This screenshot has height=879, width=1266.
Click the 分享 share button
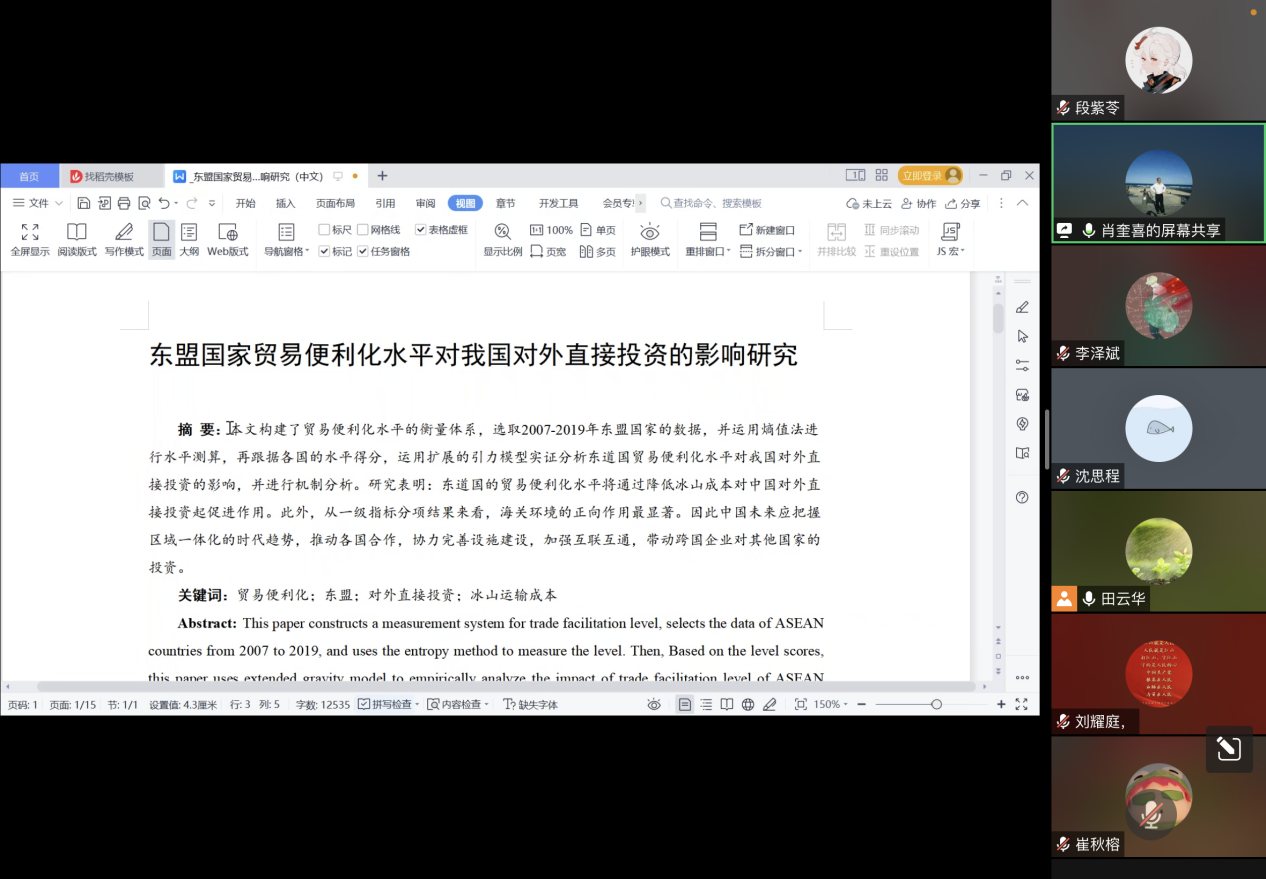(963, 204)
